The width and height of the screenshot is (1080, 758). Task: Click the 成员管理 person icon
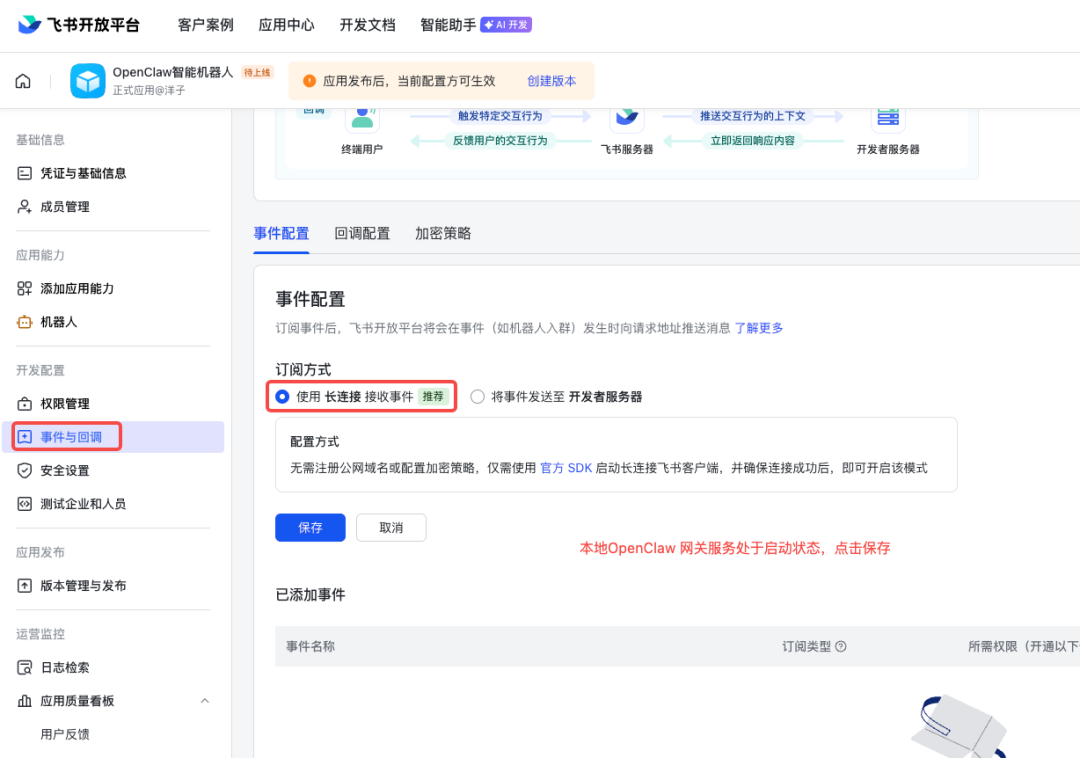click(25, 207)
